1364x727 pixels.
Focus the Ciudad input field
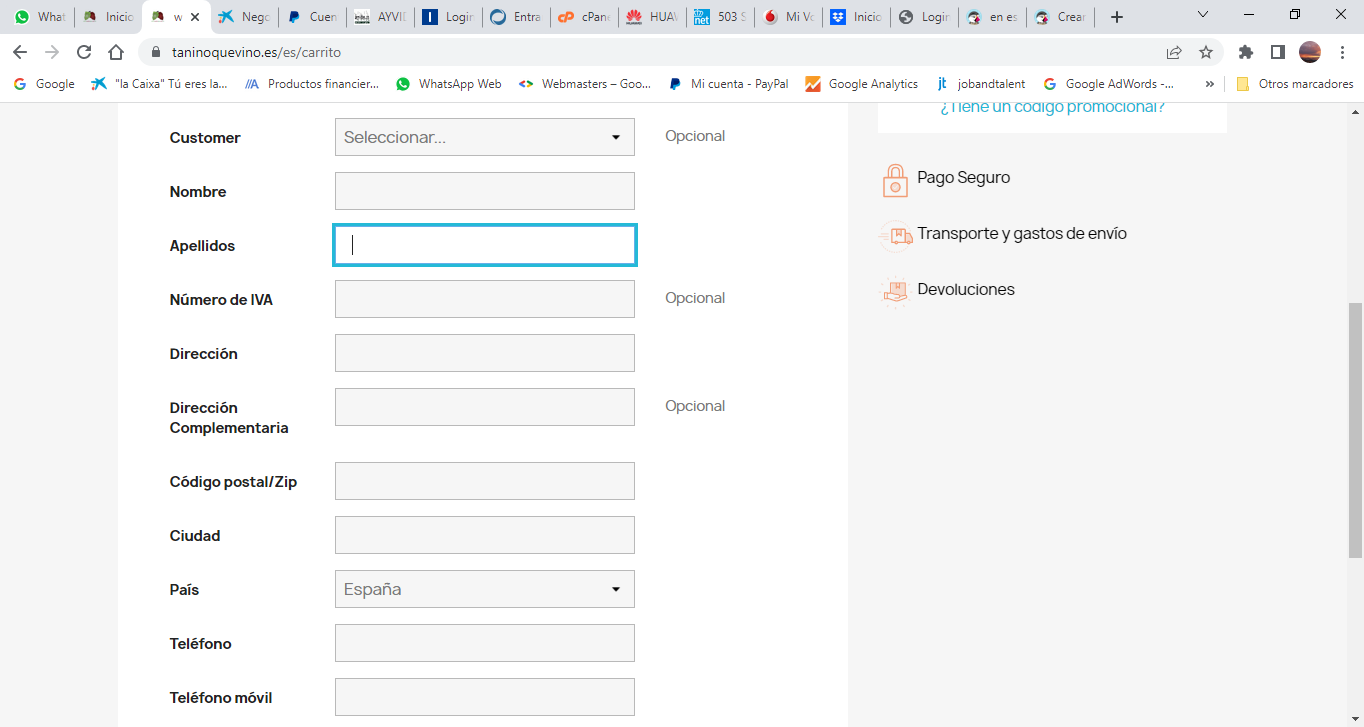pos(485,535)
